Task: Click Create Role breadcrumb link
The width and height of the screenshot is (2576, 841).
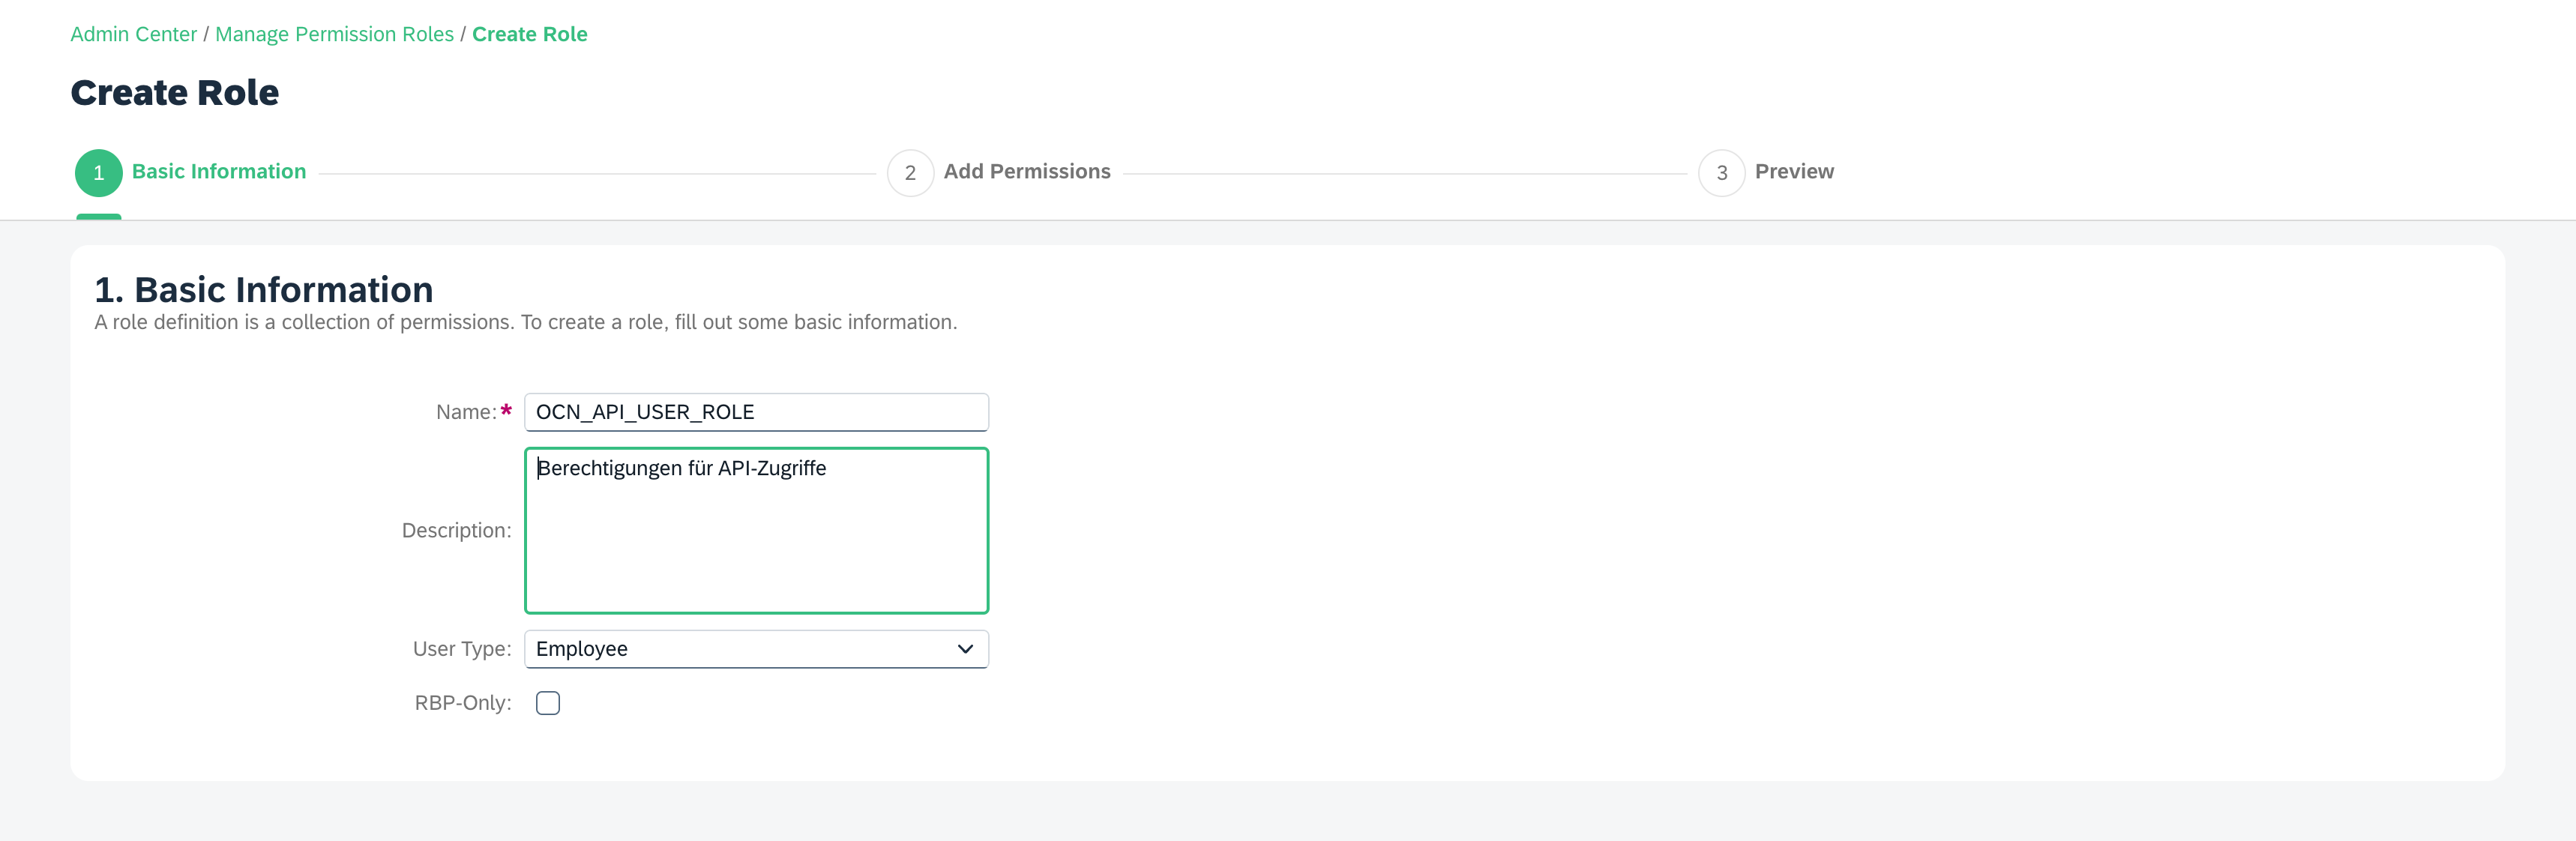Action: pyautogui.click(x=529, y=34)
